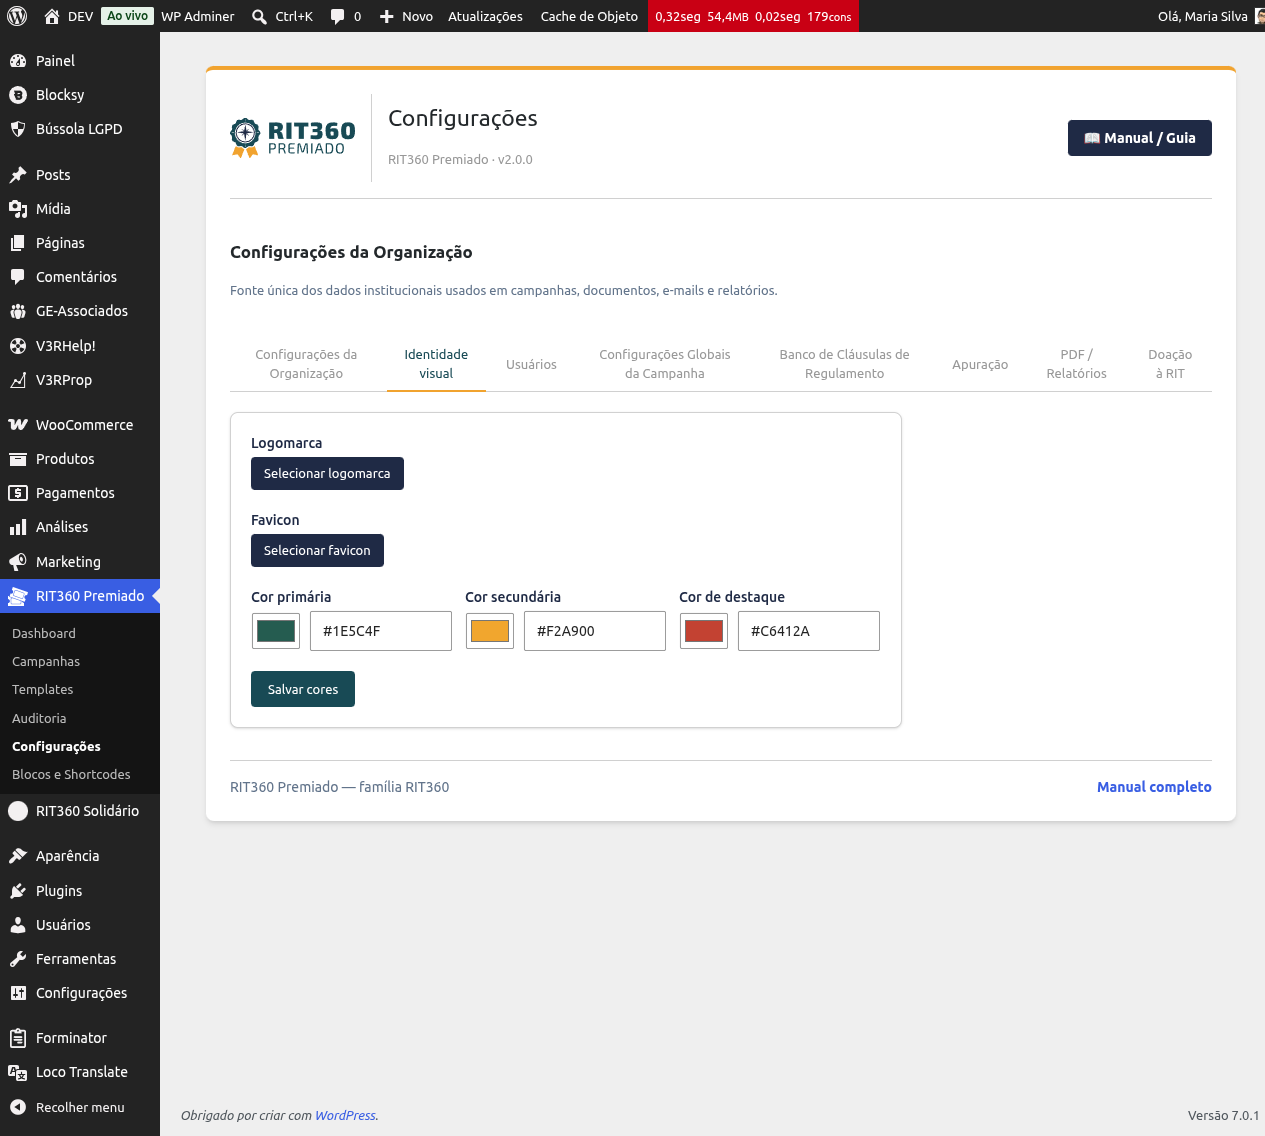Click the V3RProp chart icon
Image resolution: width=1265 pixels, height=1136 pixels.
(18, 380)
